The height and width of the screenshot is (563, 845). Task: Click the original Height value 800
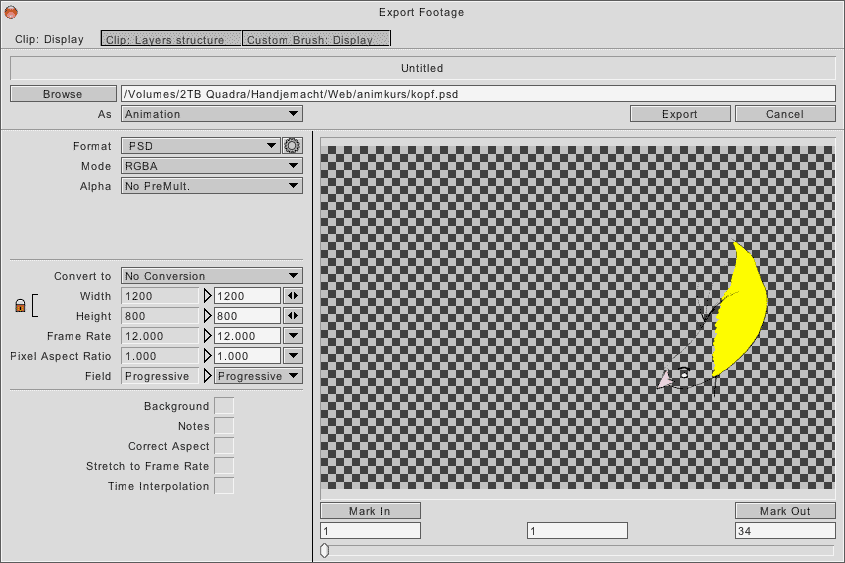click(160, 316)
